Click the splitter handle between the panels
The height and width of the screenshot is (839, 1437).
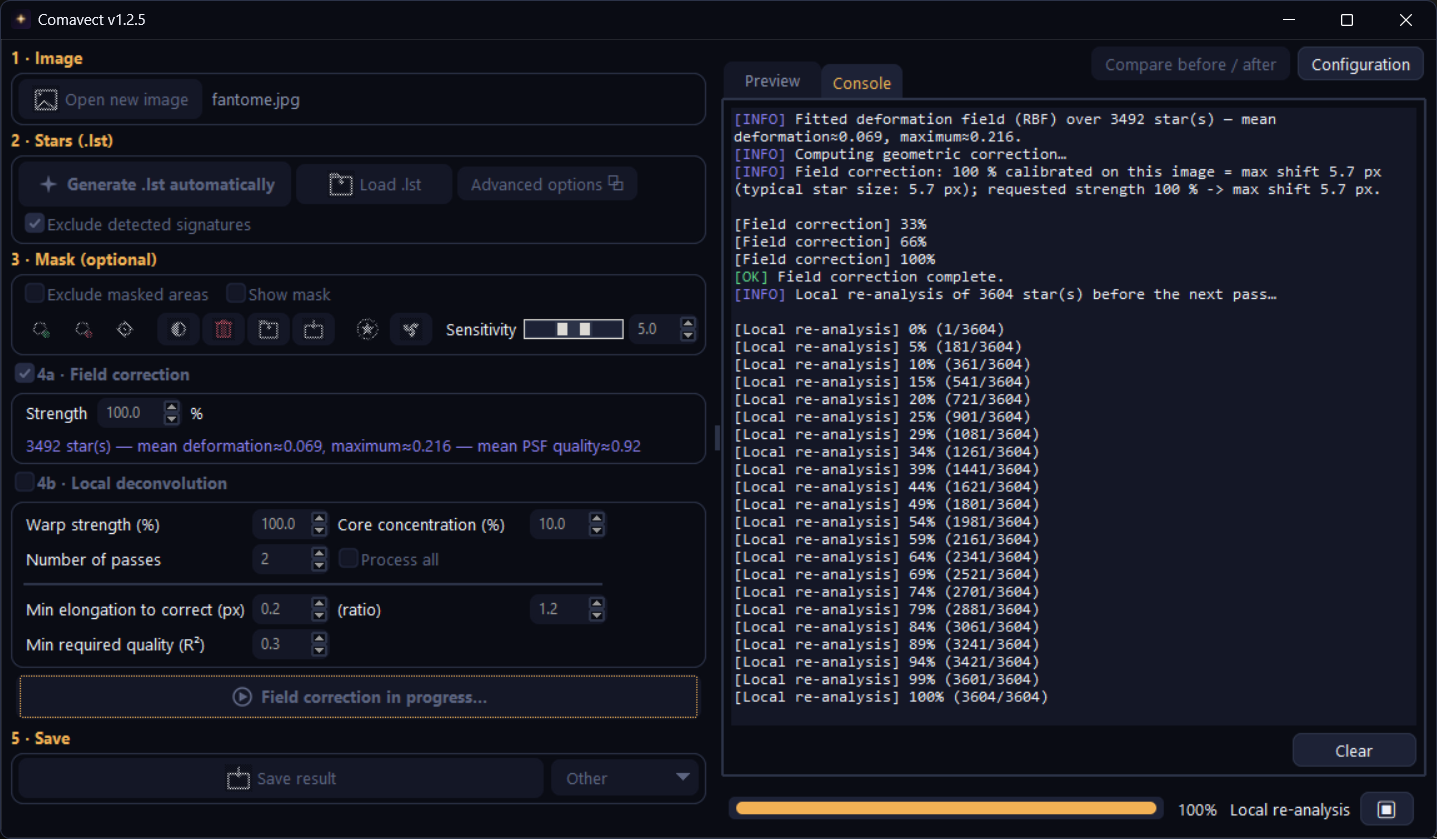pyautogui.click(x=715, y=437)
